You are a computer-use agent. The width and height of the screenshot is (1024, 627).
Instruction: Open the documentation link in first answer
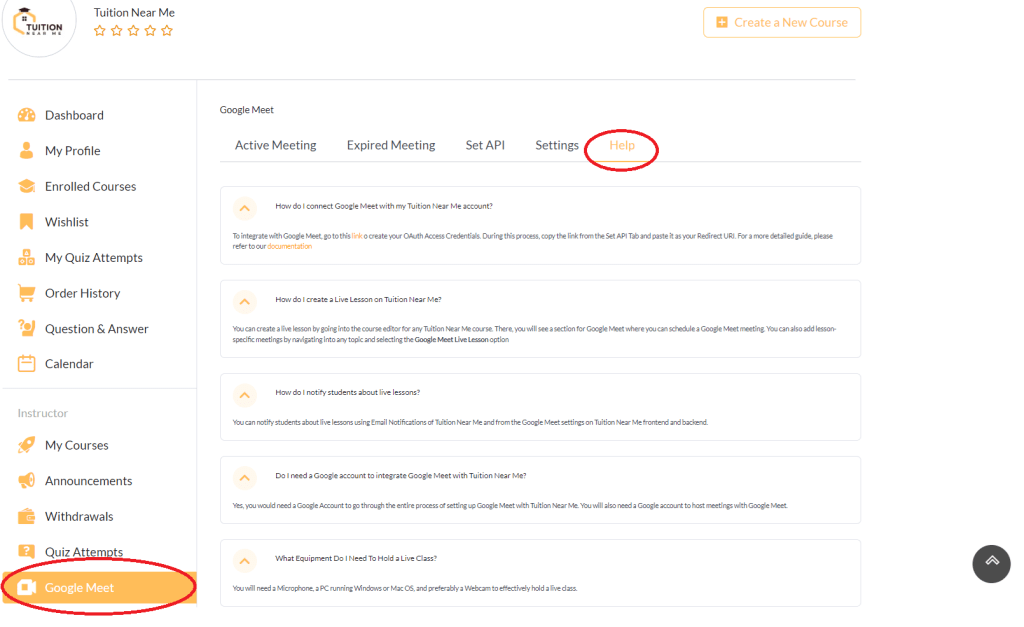[x=289, y=246]
